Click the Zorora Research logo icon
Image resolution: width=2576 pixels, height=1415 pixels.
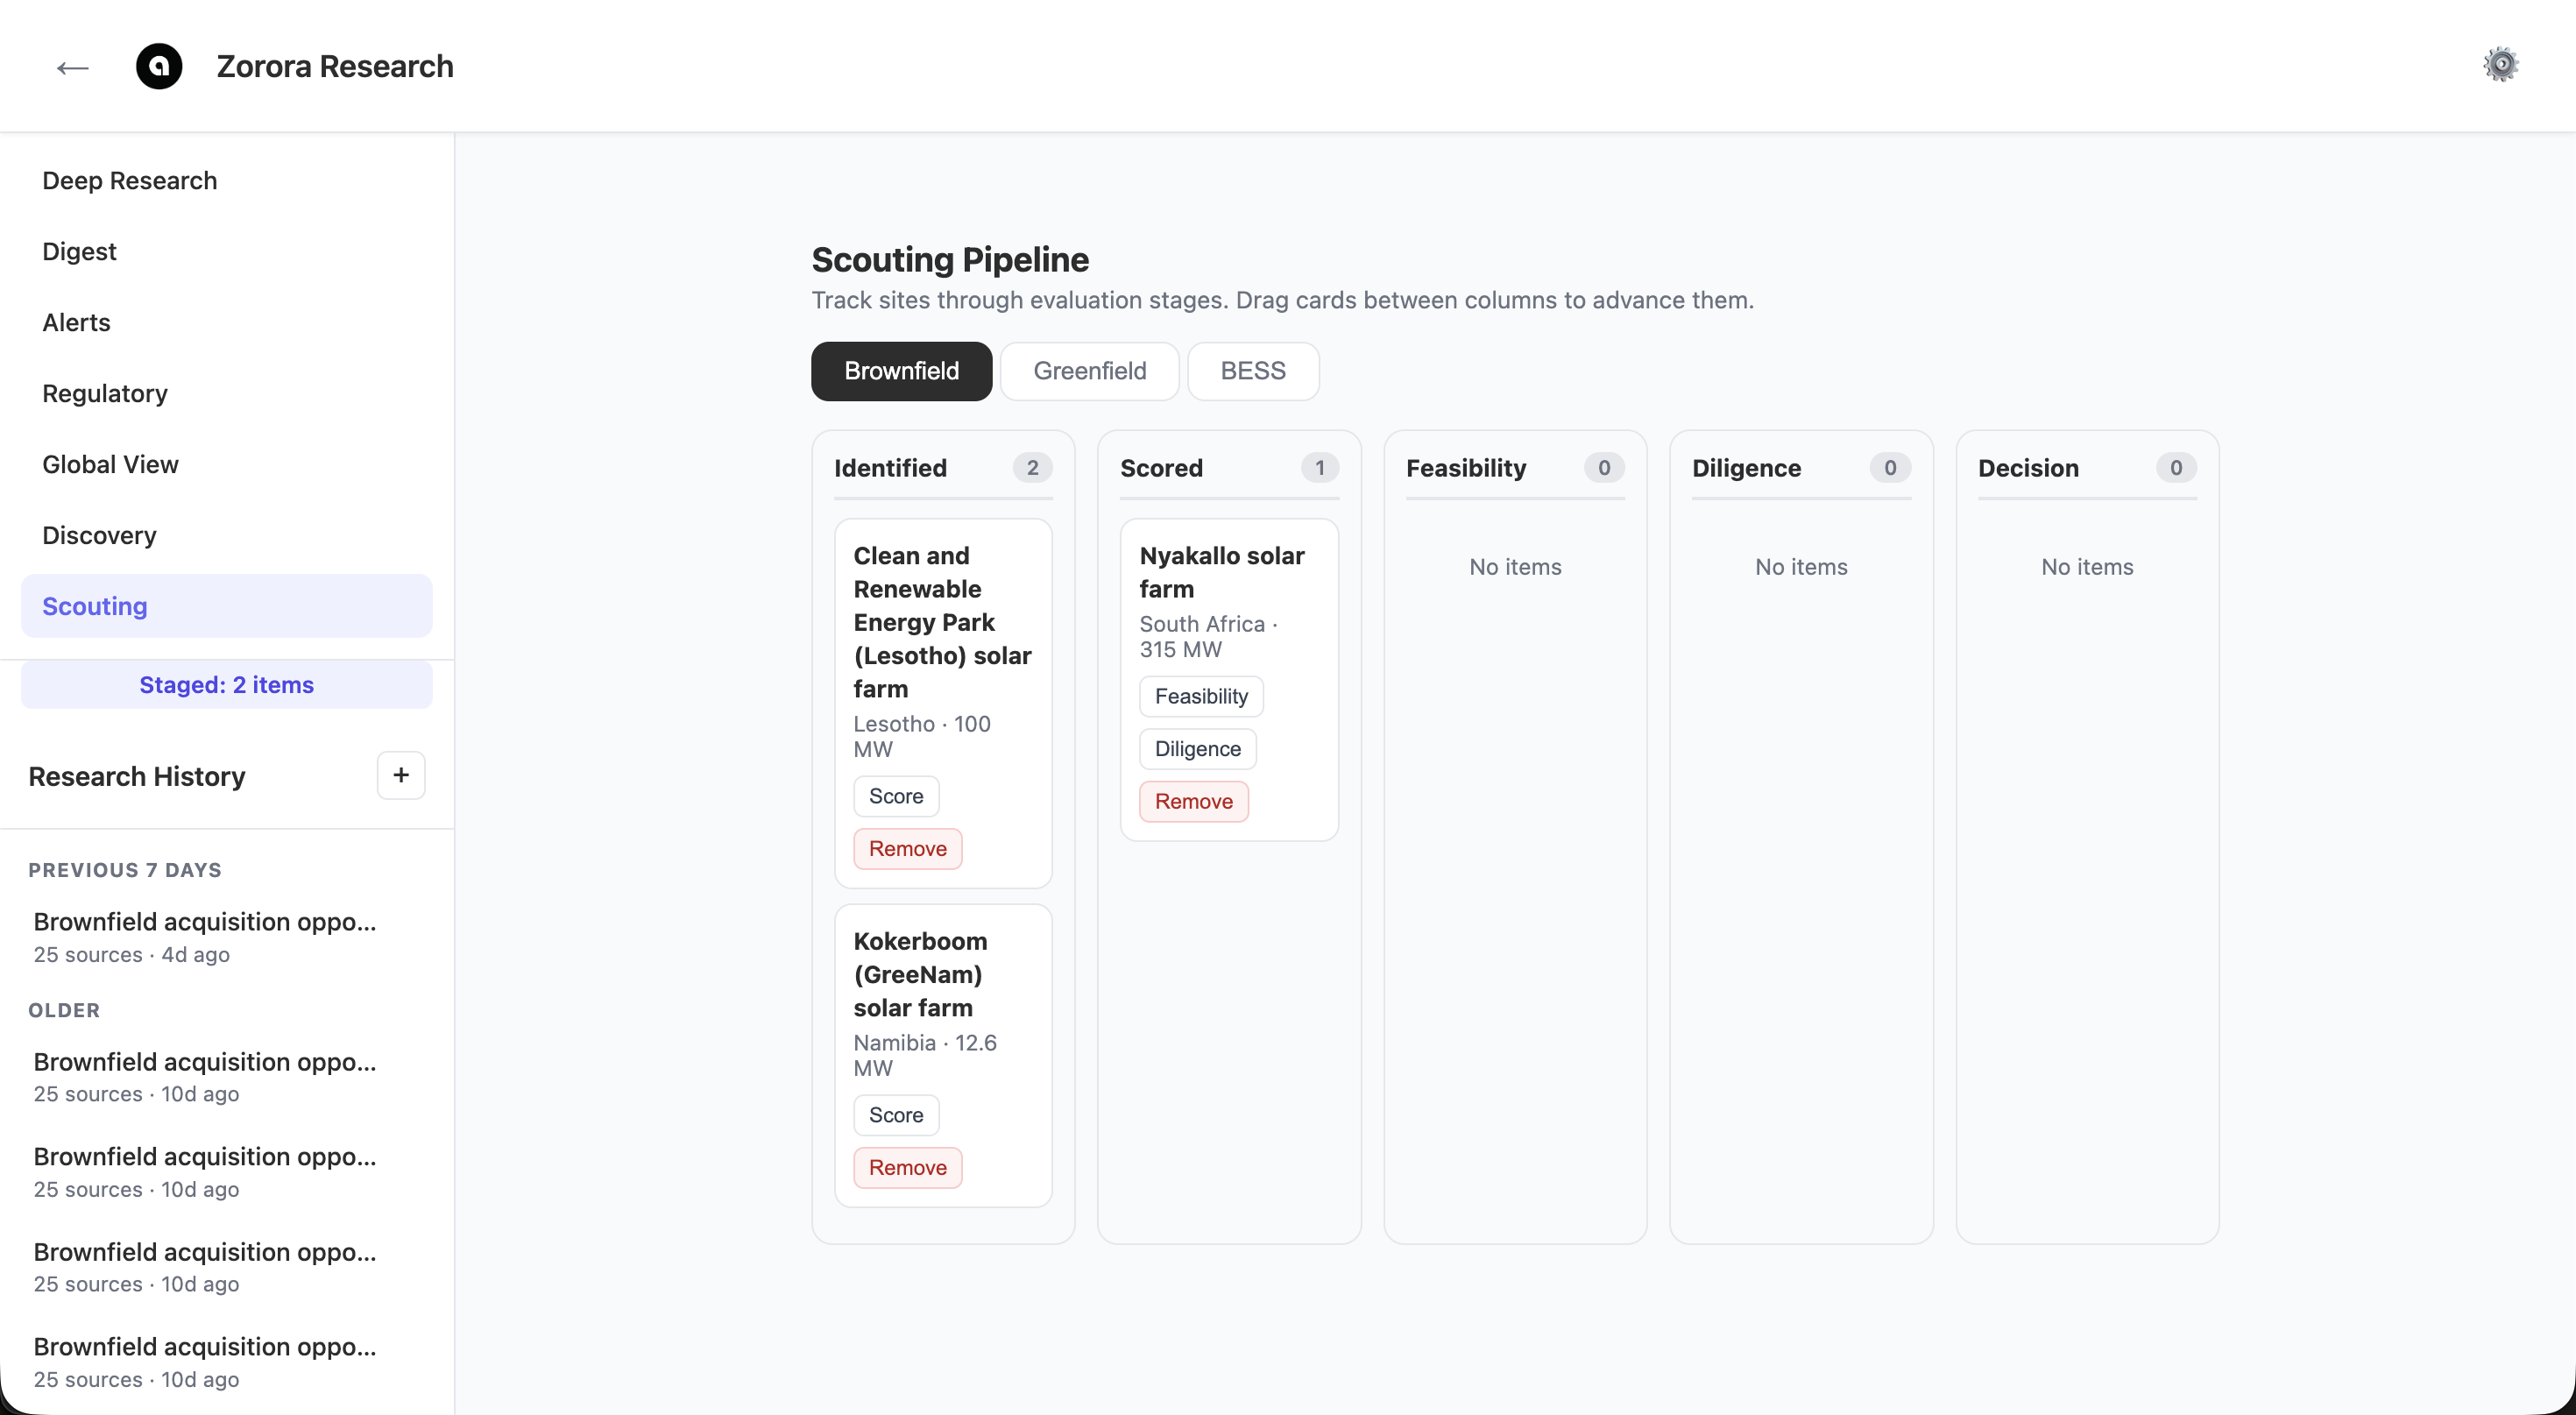[159, 67]
